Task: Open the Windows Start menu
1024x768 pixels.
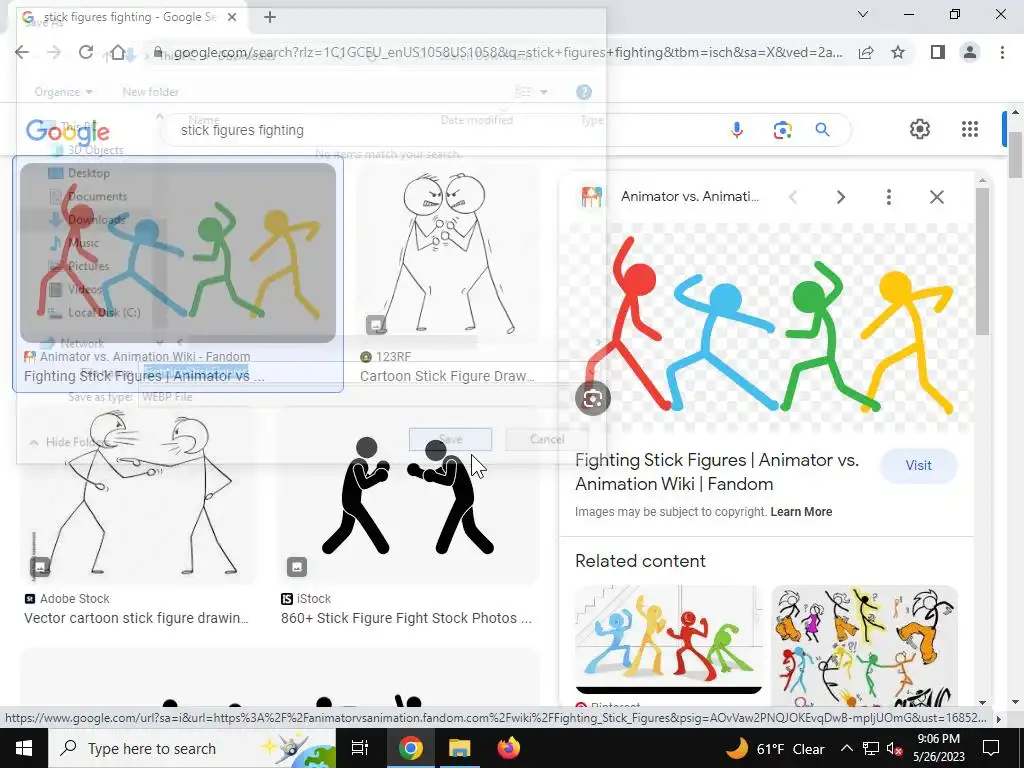Action: click(x=24, y=748)
